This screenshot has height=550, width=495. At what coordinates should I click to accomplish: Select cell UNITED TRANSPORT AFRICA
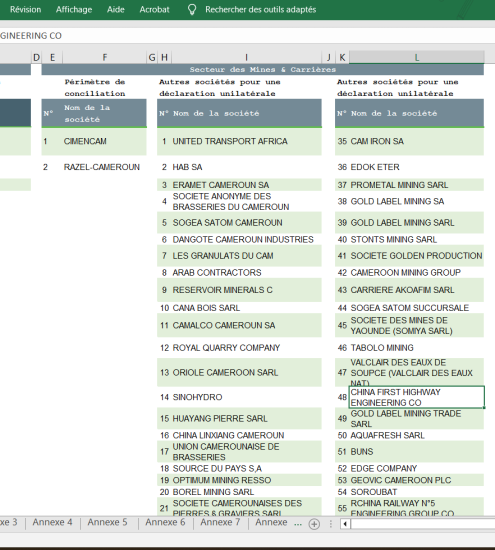click(247, 141)
